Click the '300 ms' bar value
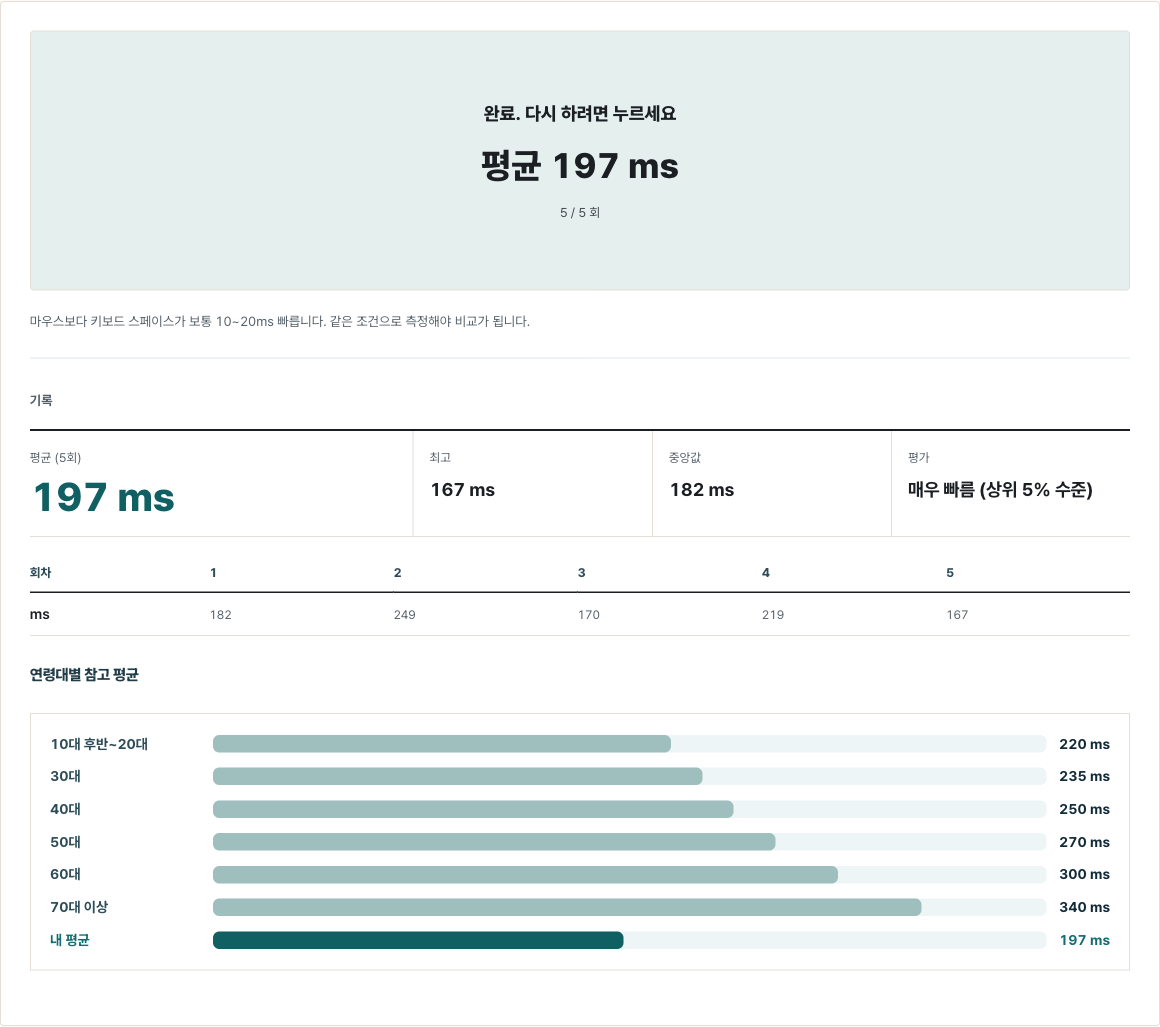The height and width of the screenshot is (1027, 1160). (x=1084, y=874)
